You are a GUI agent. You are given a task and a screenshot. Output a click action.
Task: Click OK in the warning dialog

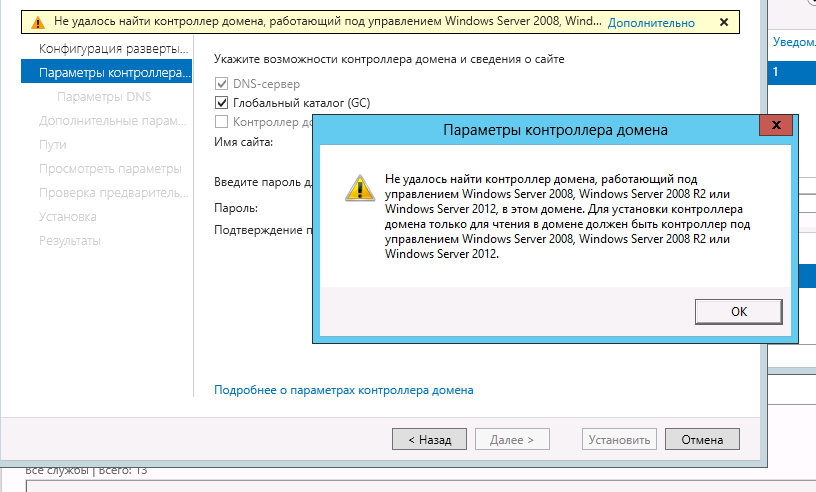pyautogui.click(x=738, y=311)
